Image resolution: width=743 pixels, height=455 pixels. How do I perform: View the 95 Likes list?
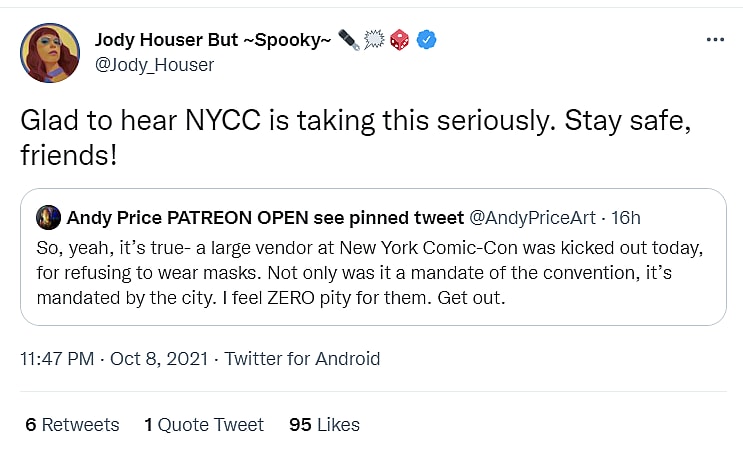coord(324,424)
